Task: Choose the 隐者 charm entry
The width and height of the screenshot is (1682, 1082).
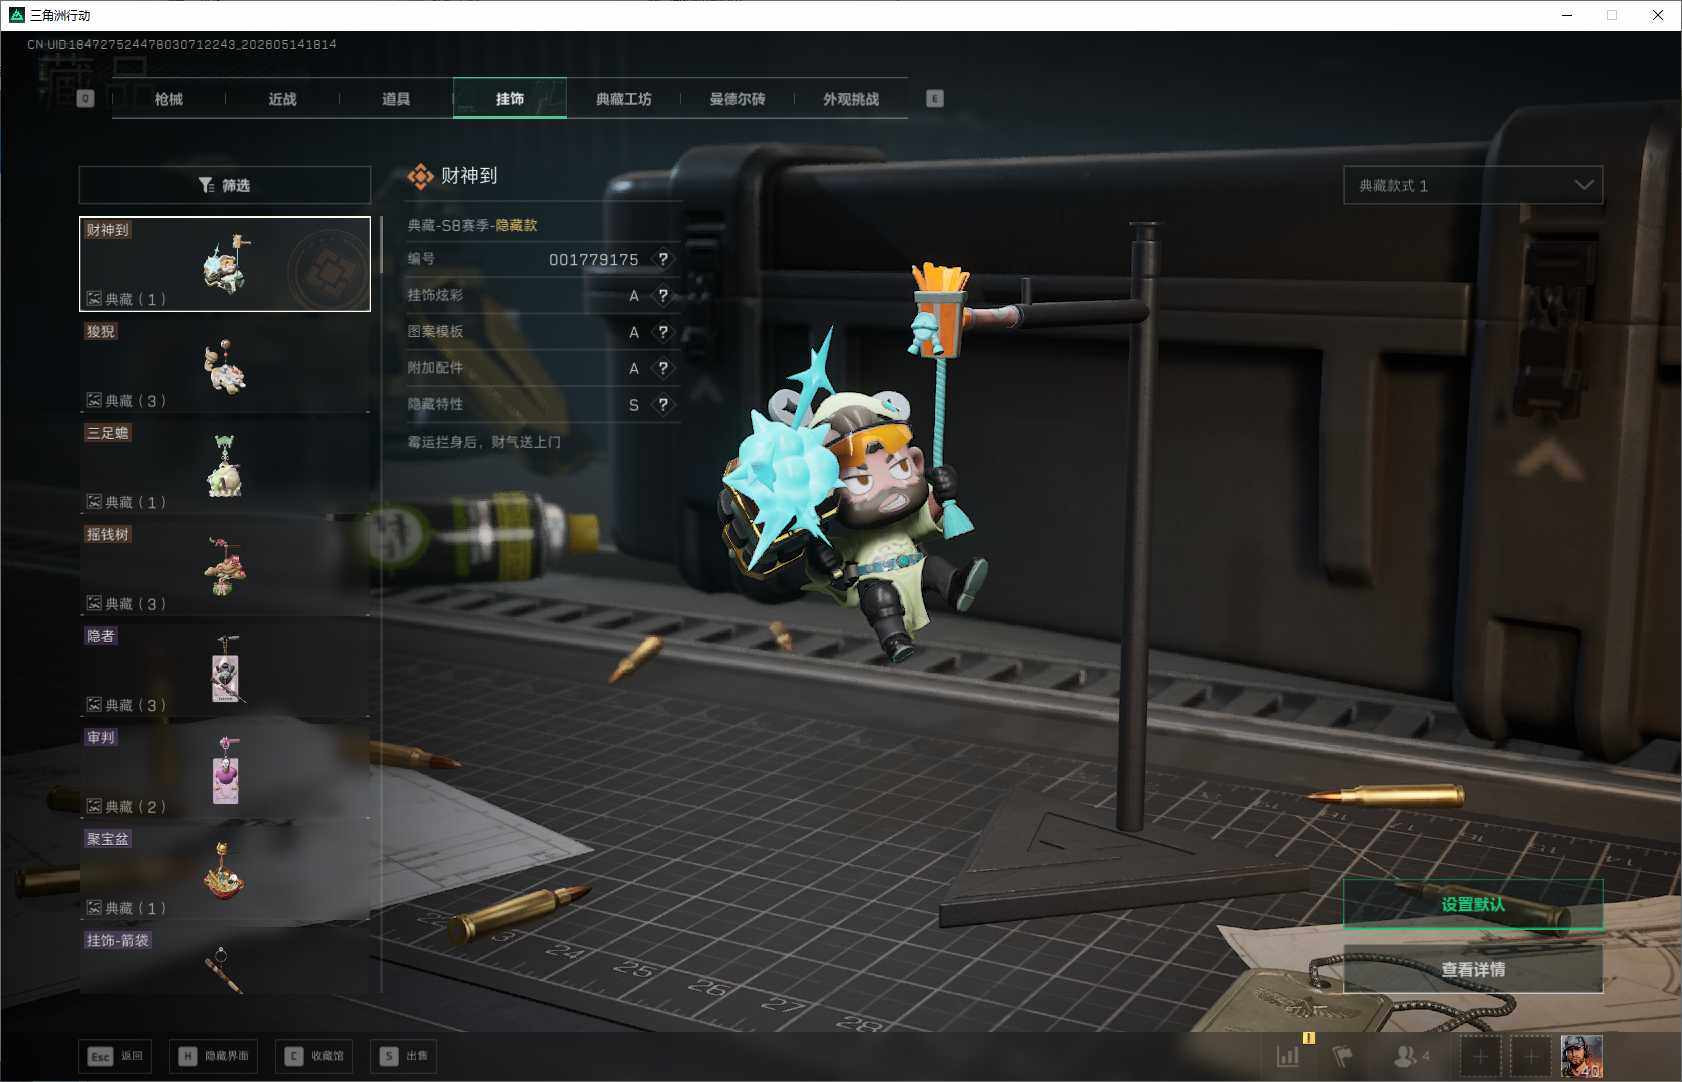Action: click(x=225, y=670)
